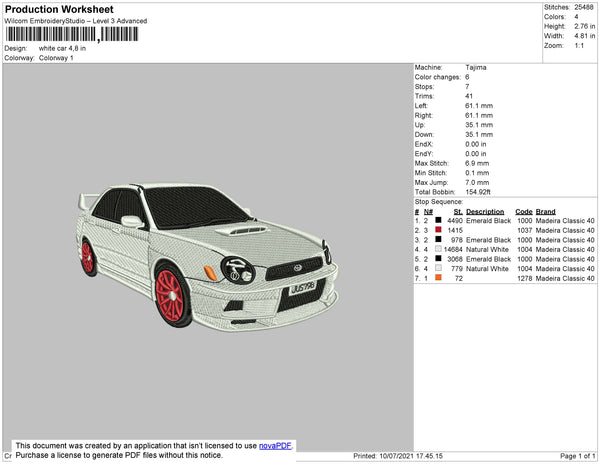Click the Description column header
This screenshot has width=600, height=464.
click(485, 212)
